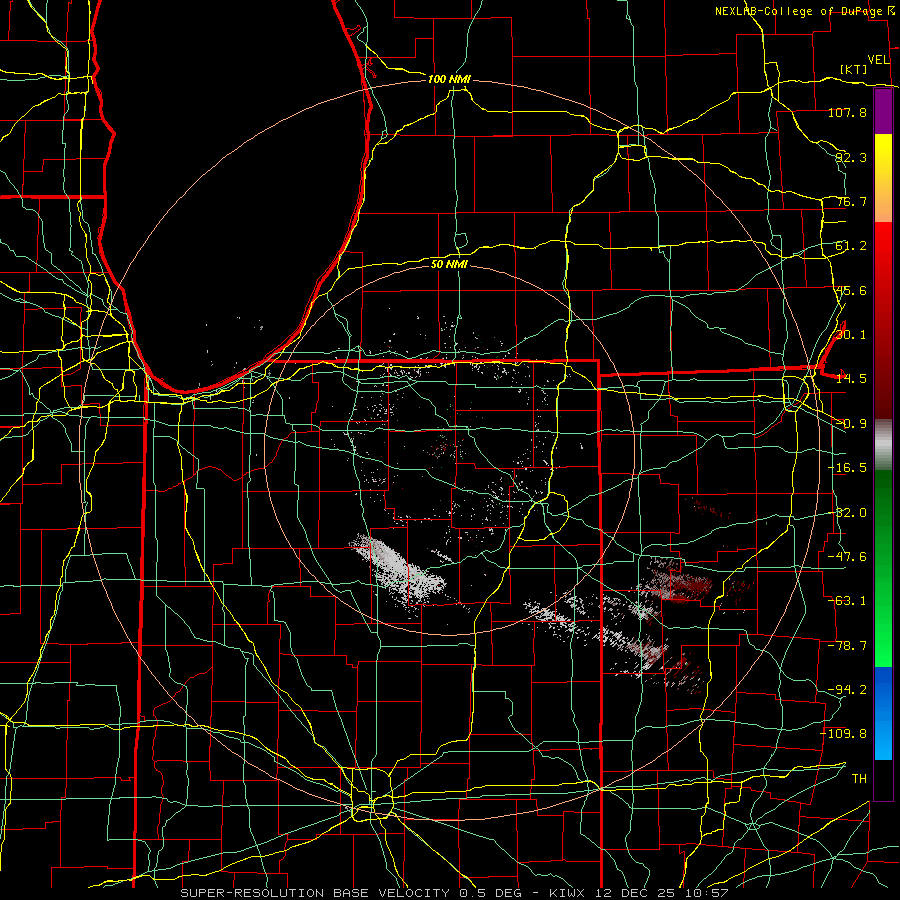This screenshot has height=900, width=900.
Task: Select the -0.9 scale value
Action: point(851,424)
